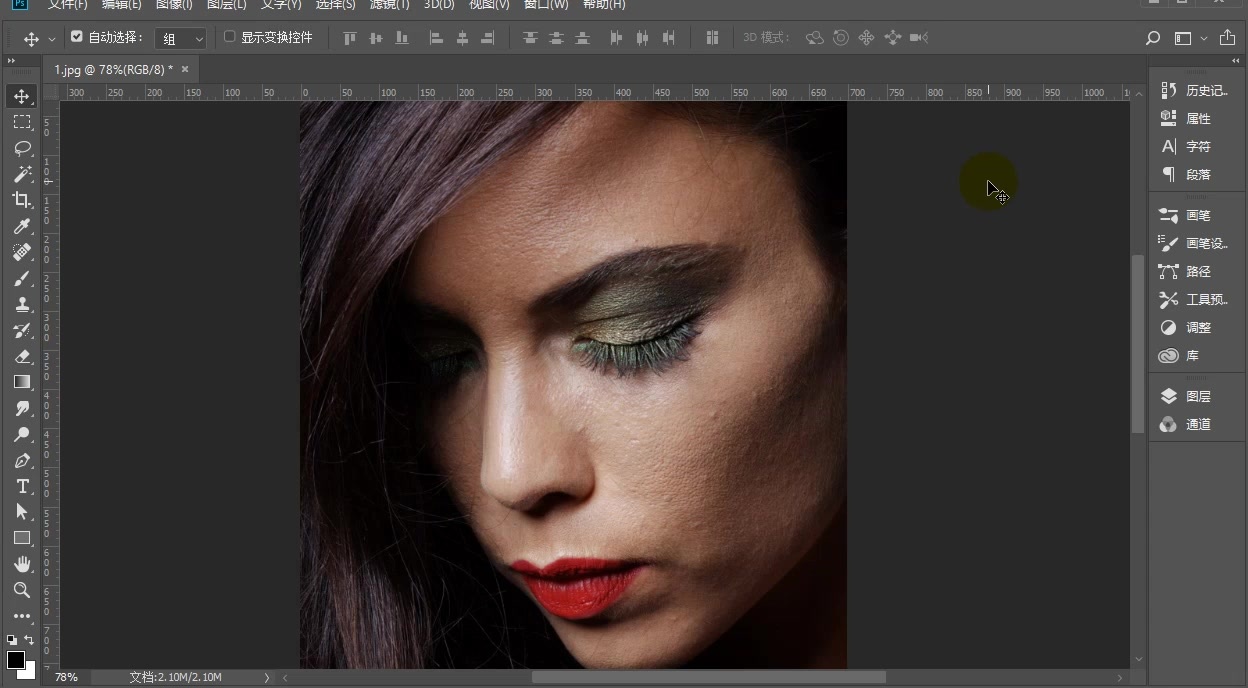Open the search icon in options bar
This screenshot has width=1248, height=688.
point(1153,38)
